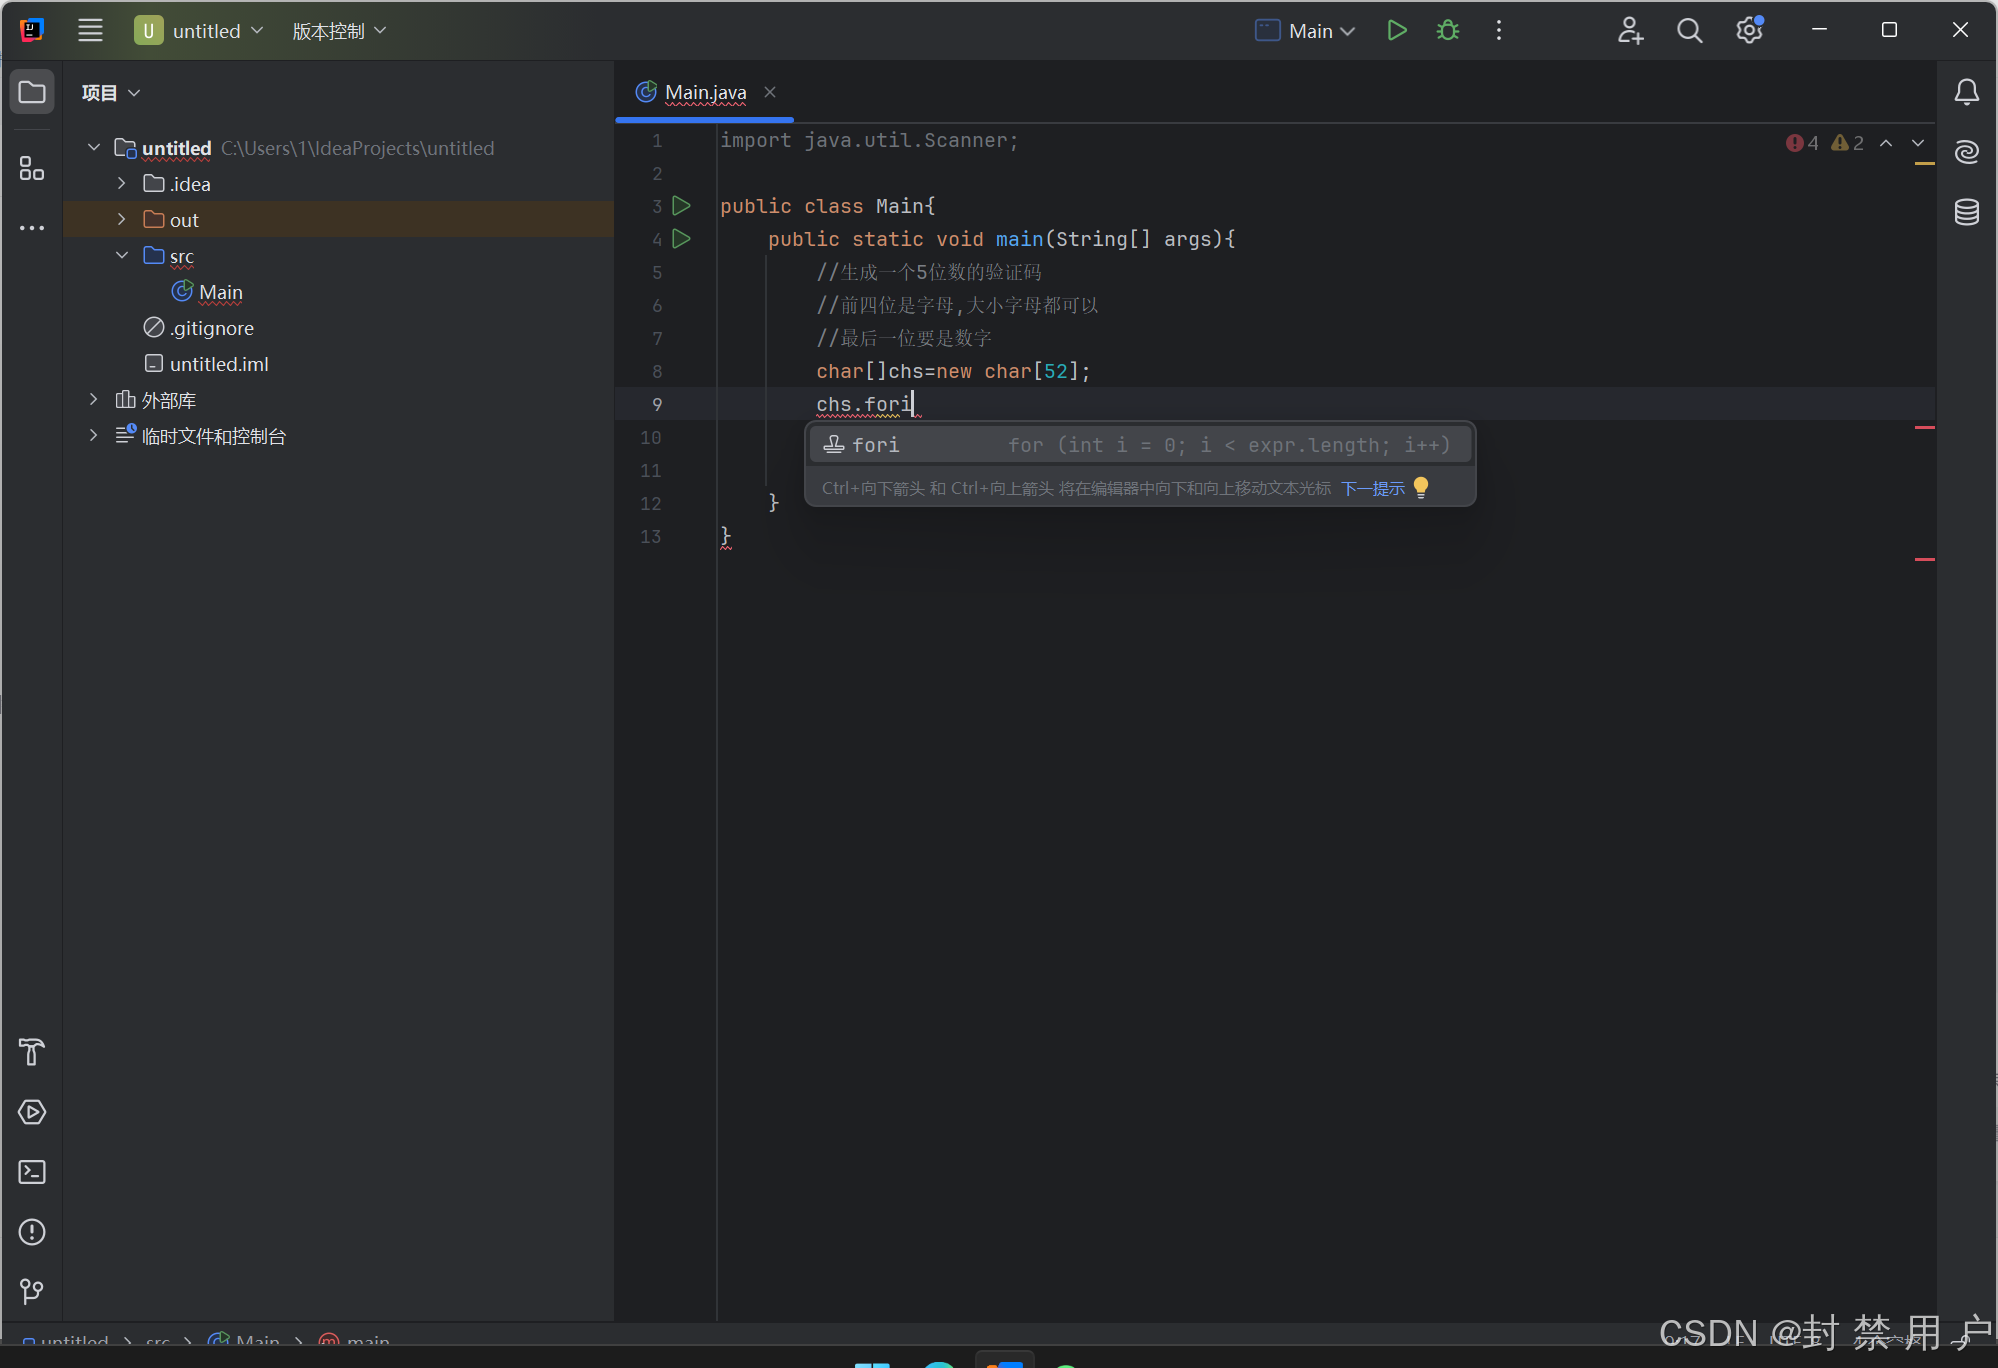Click run gutter icon beside class Main
Viewport: 1998px width, 1368px height.
coord(682,206)
